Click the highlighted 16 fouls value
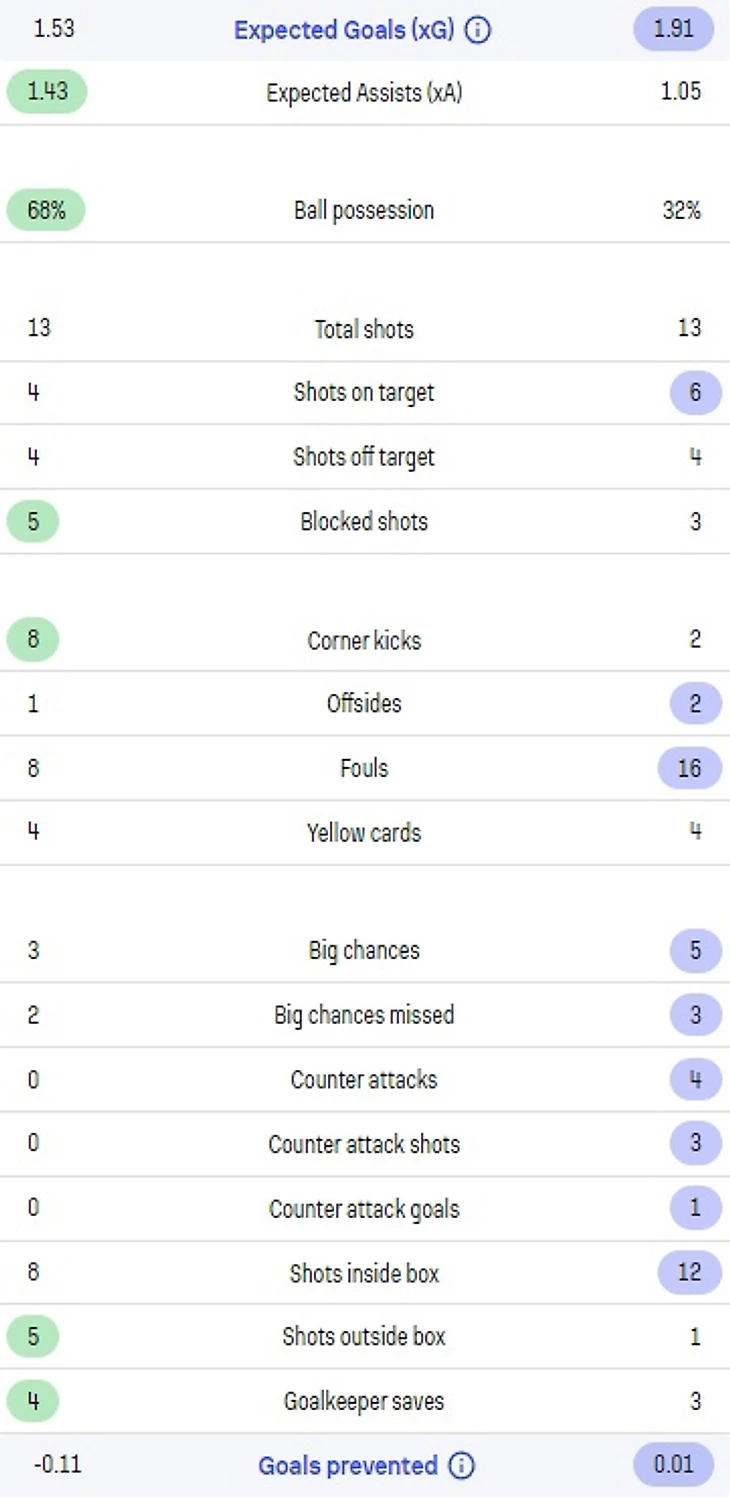The width and height of the screenshot is (730, 1504). pos(689,768)
